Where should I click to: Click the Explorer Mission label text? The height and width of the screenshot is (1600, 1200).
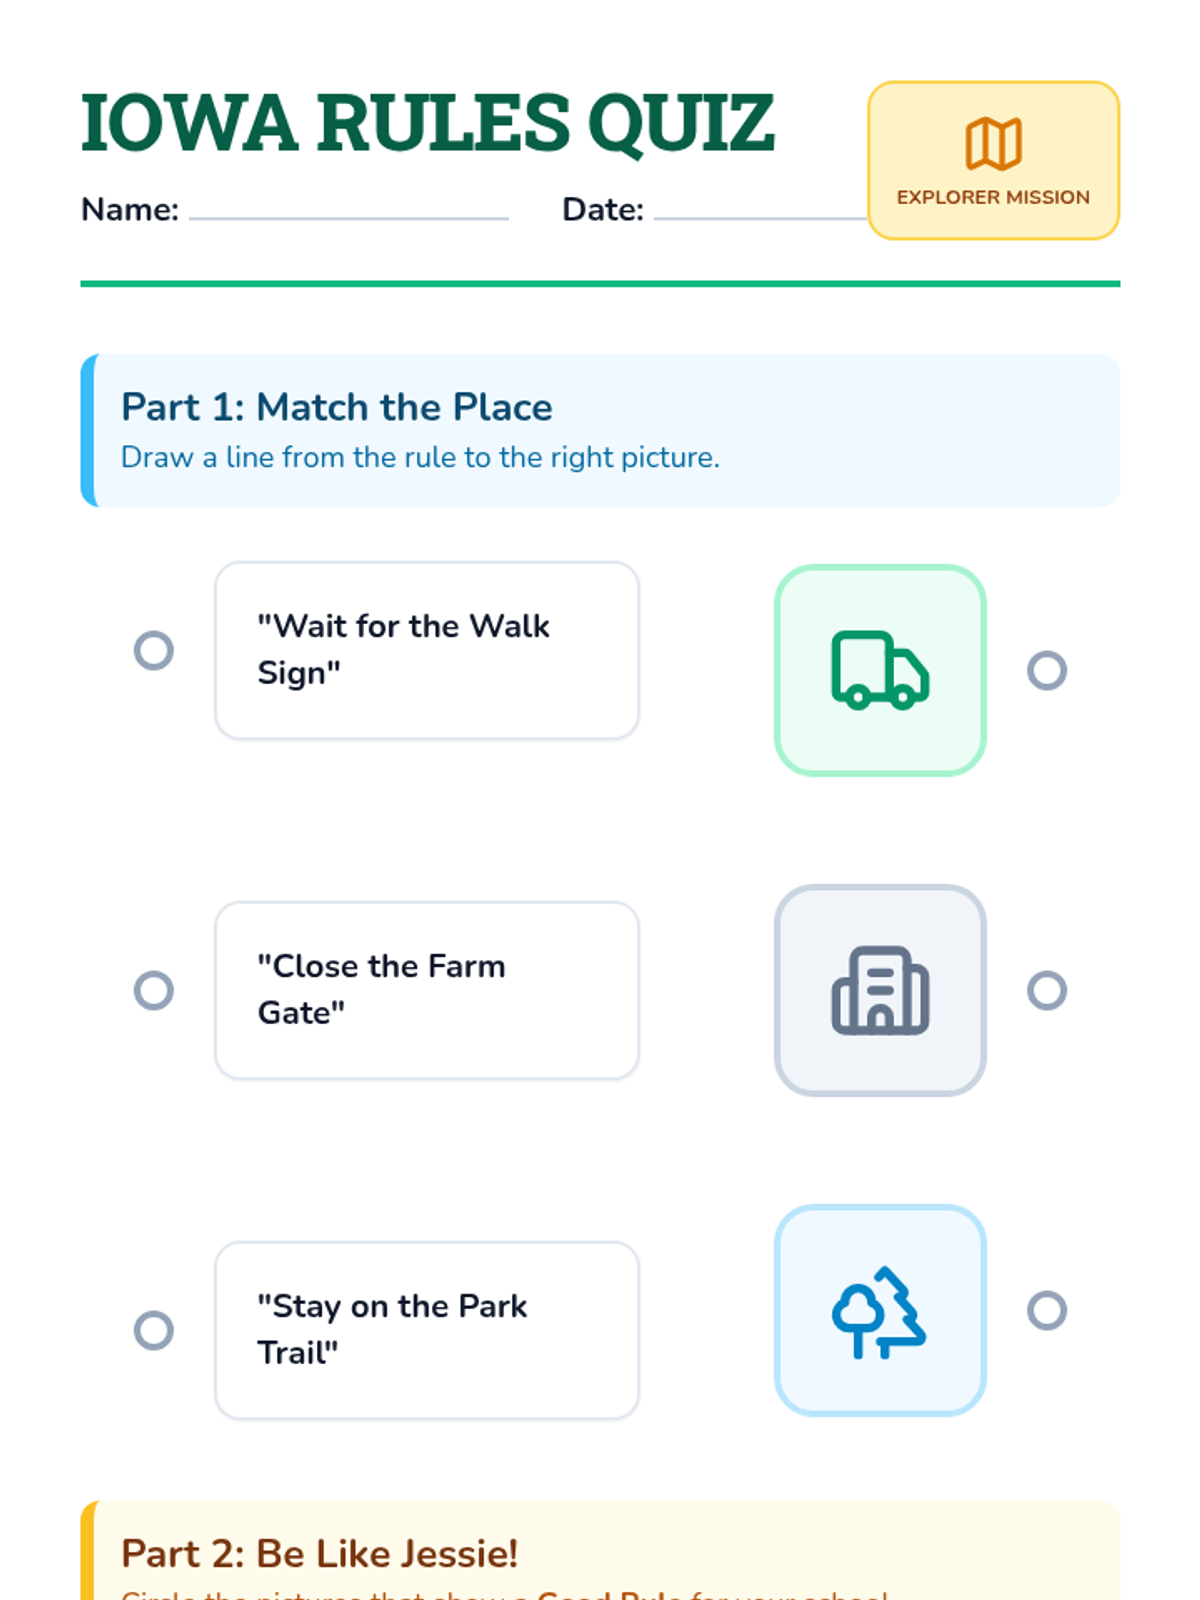pos(993,197)
